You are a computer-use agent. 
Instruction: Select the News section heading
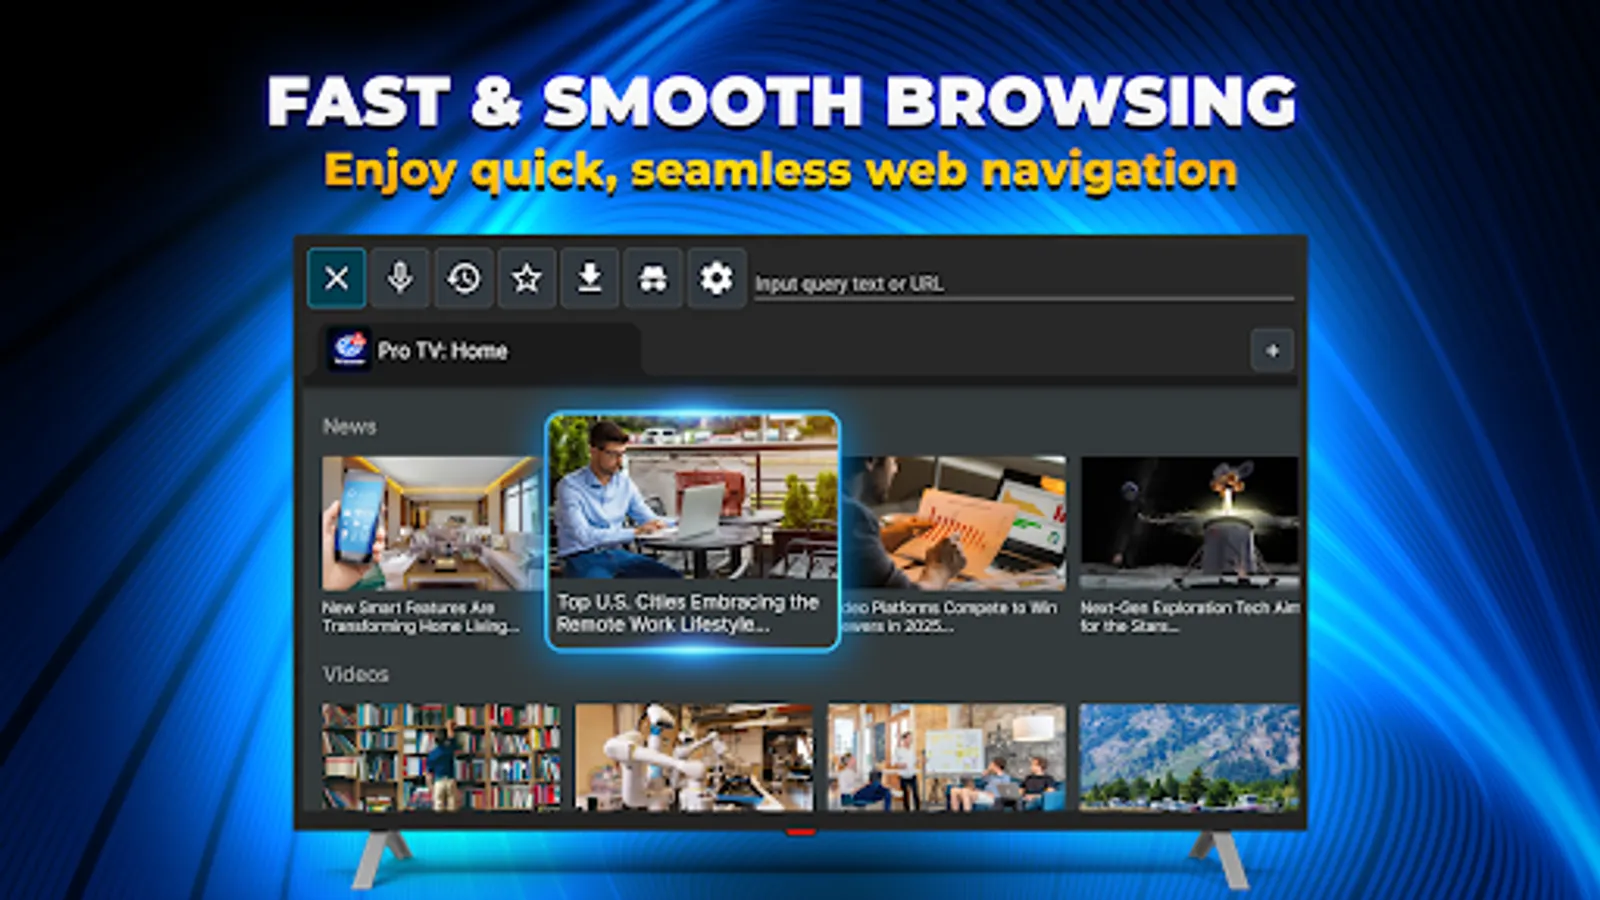pyautogui.click(x=348, y=427)
